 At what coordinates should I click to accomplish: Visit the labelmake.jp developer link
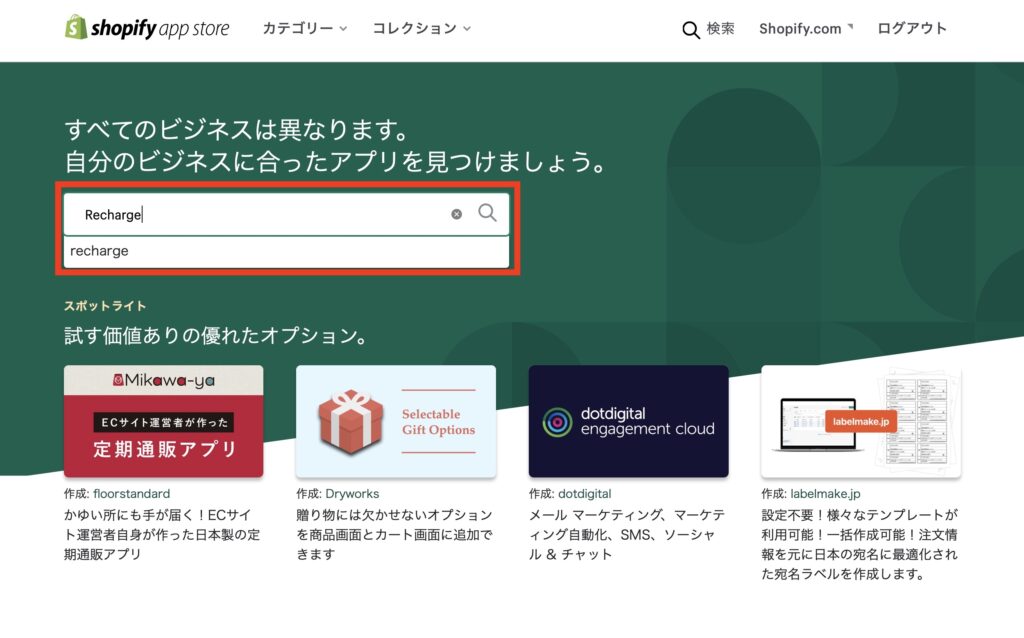(825, 494)
